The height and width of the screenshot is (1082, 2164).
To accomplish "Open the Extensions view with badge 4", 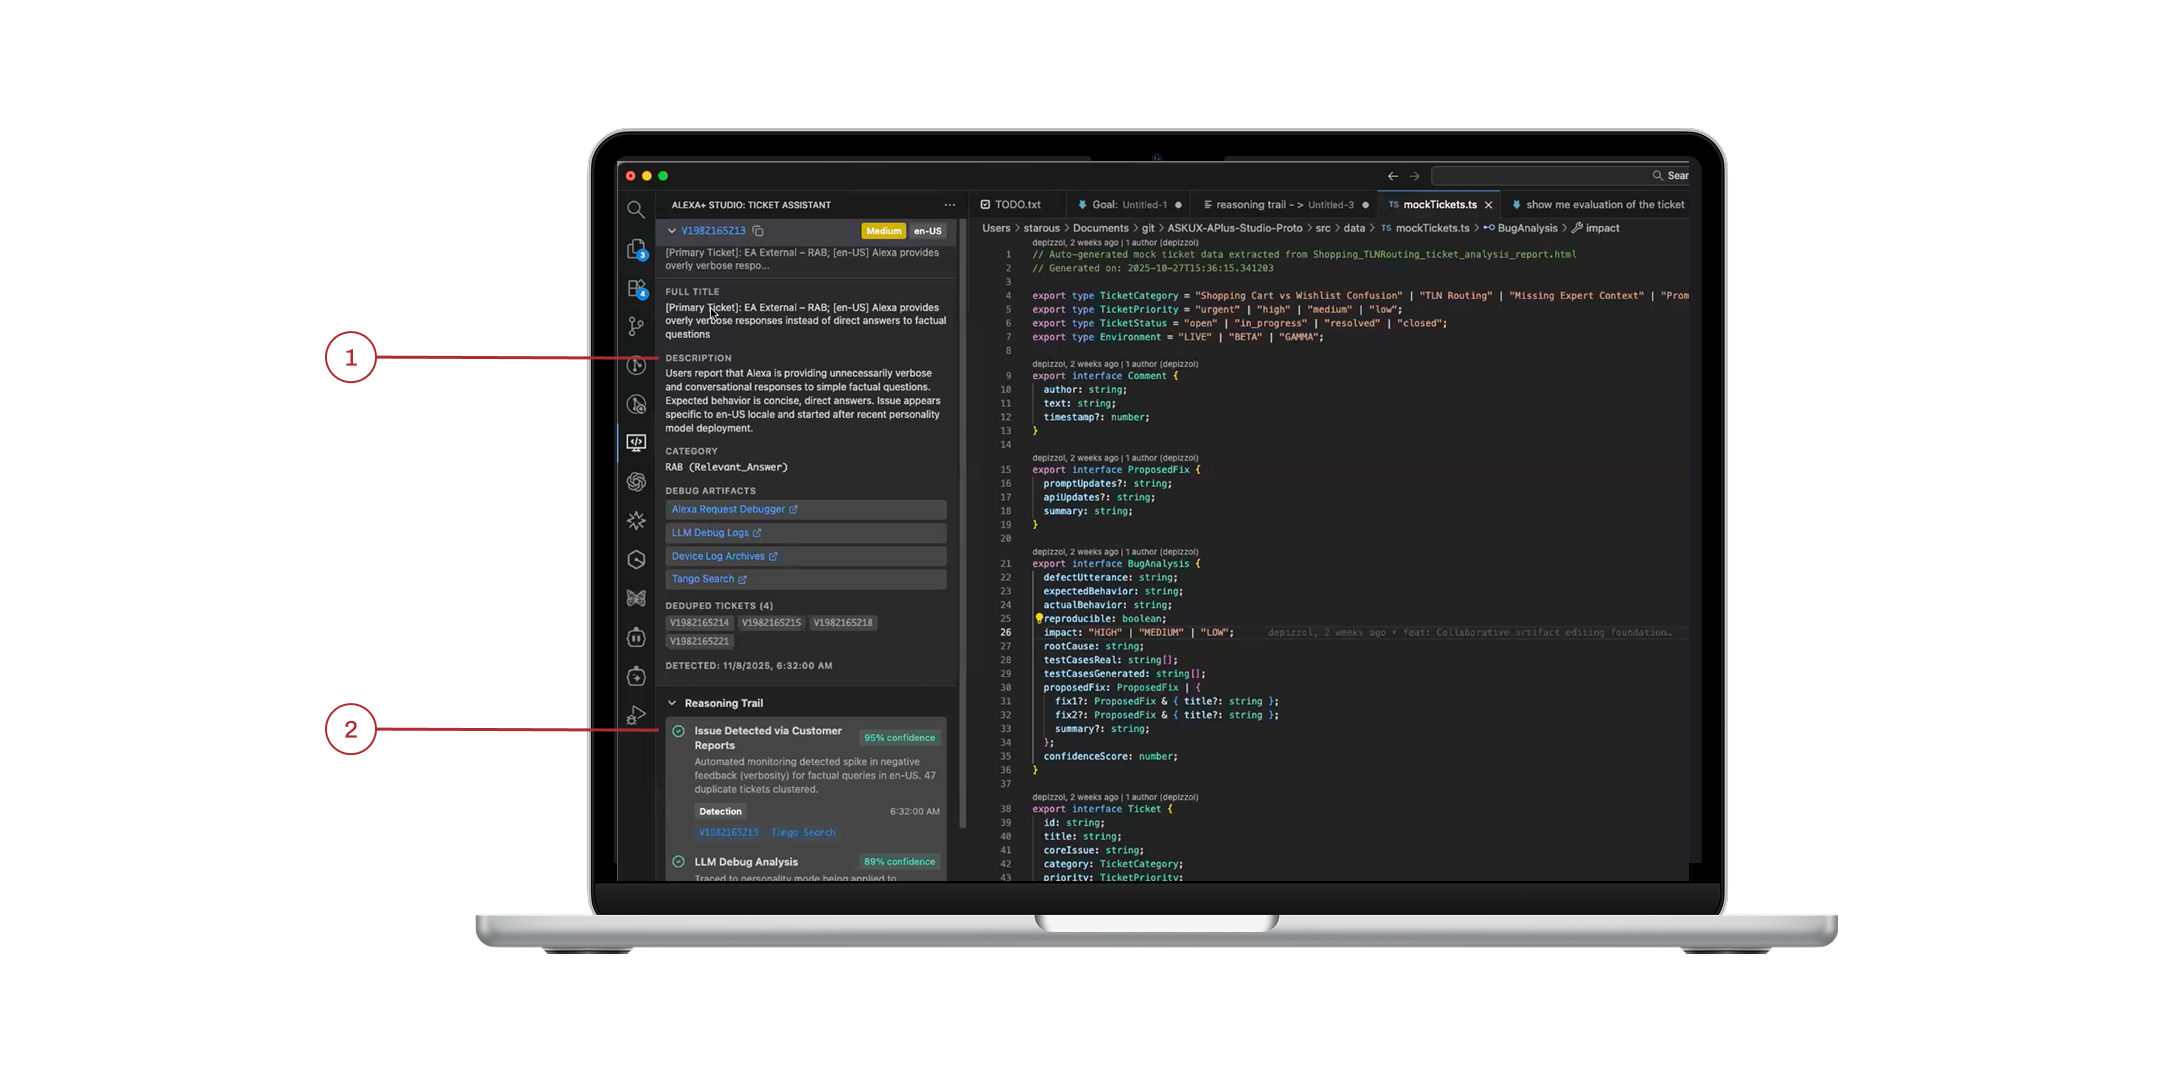I will click(636, 288).
